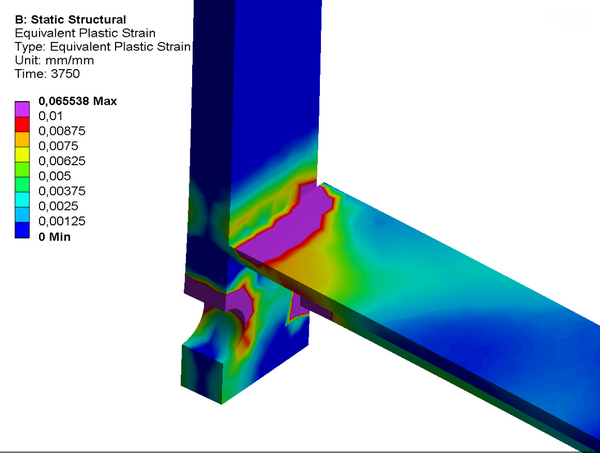The width and height of the screenshot is (600, 453).
Task: Click the "0 Min" legend label
Action: (x=55, y=236)
